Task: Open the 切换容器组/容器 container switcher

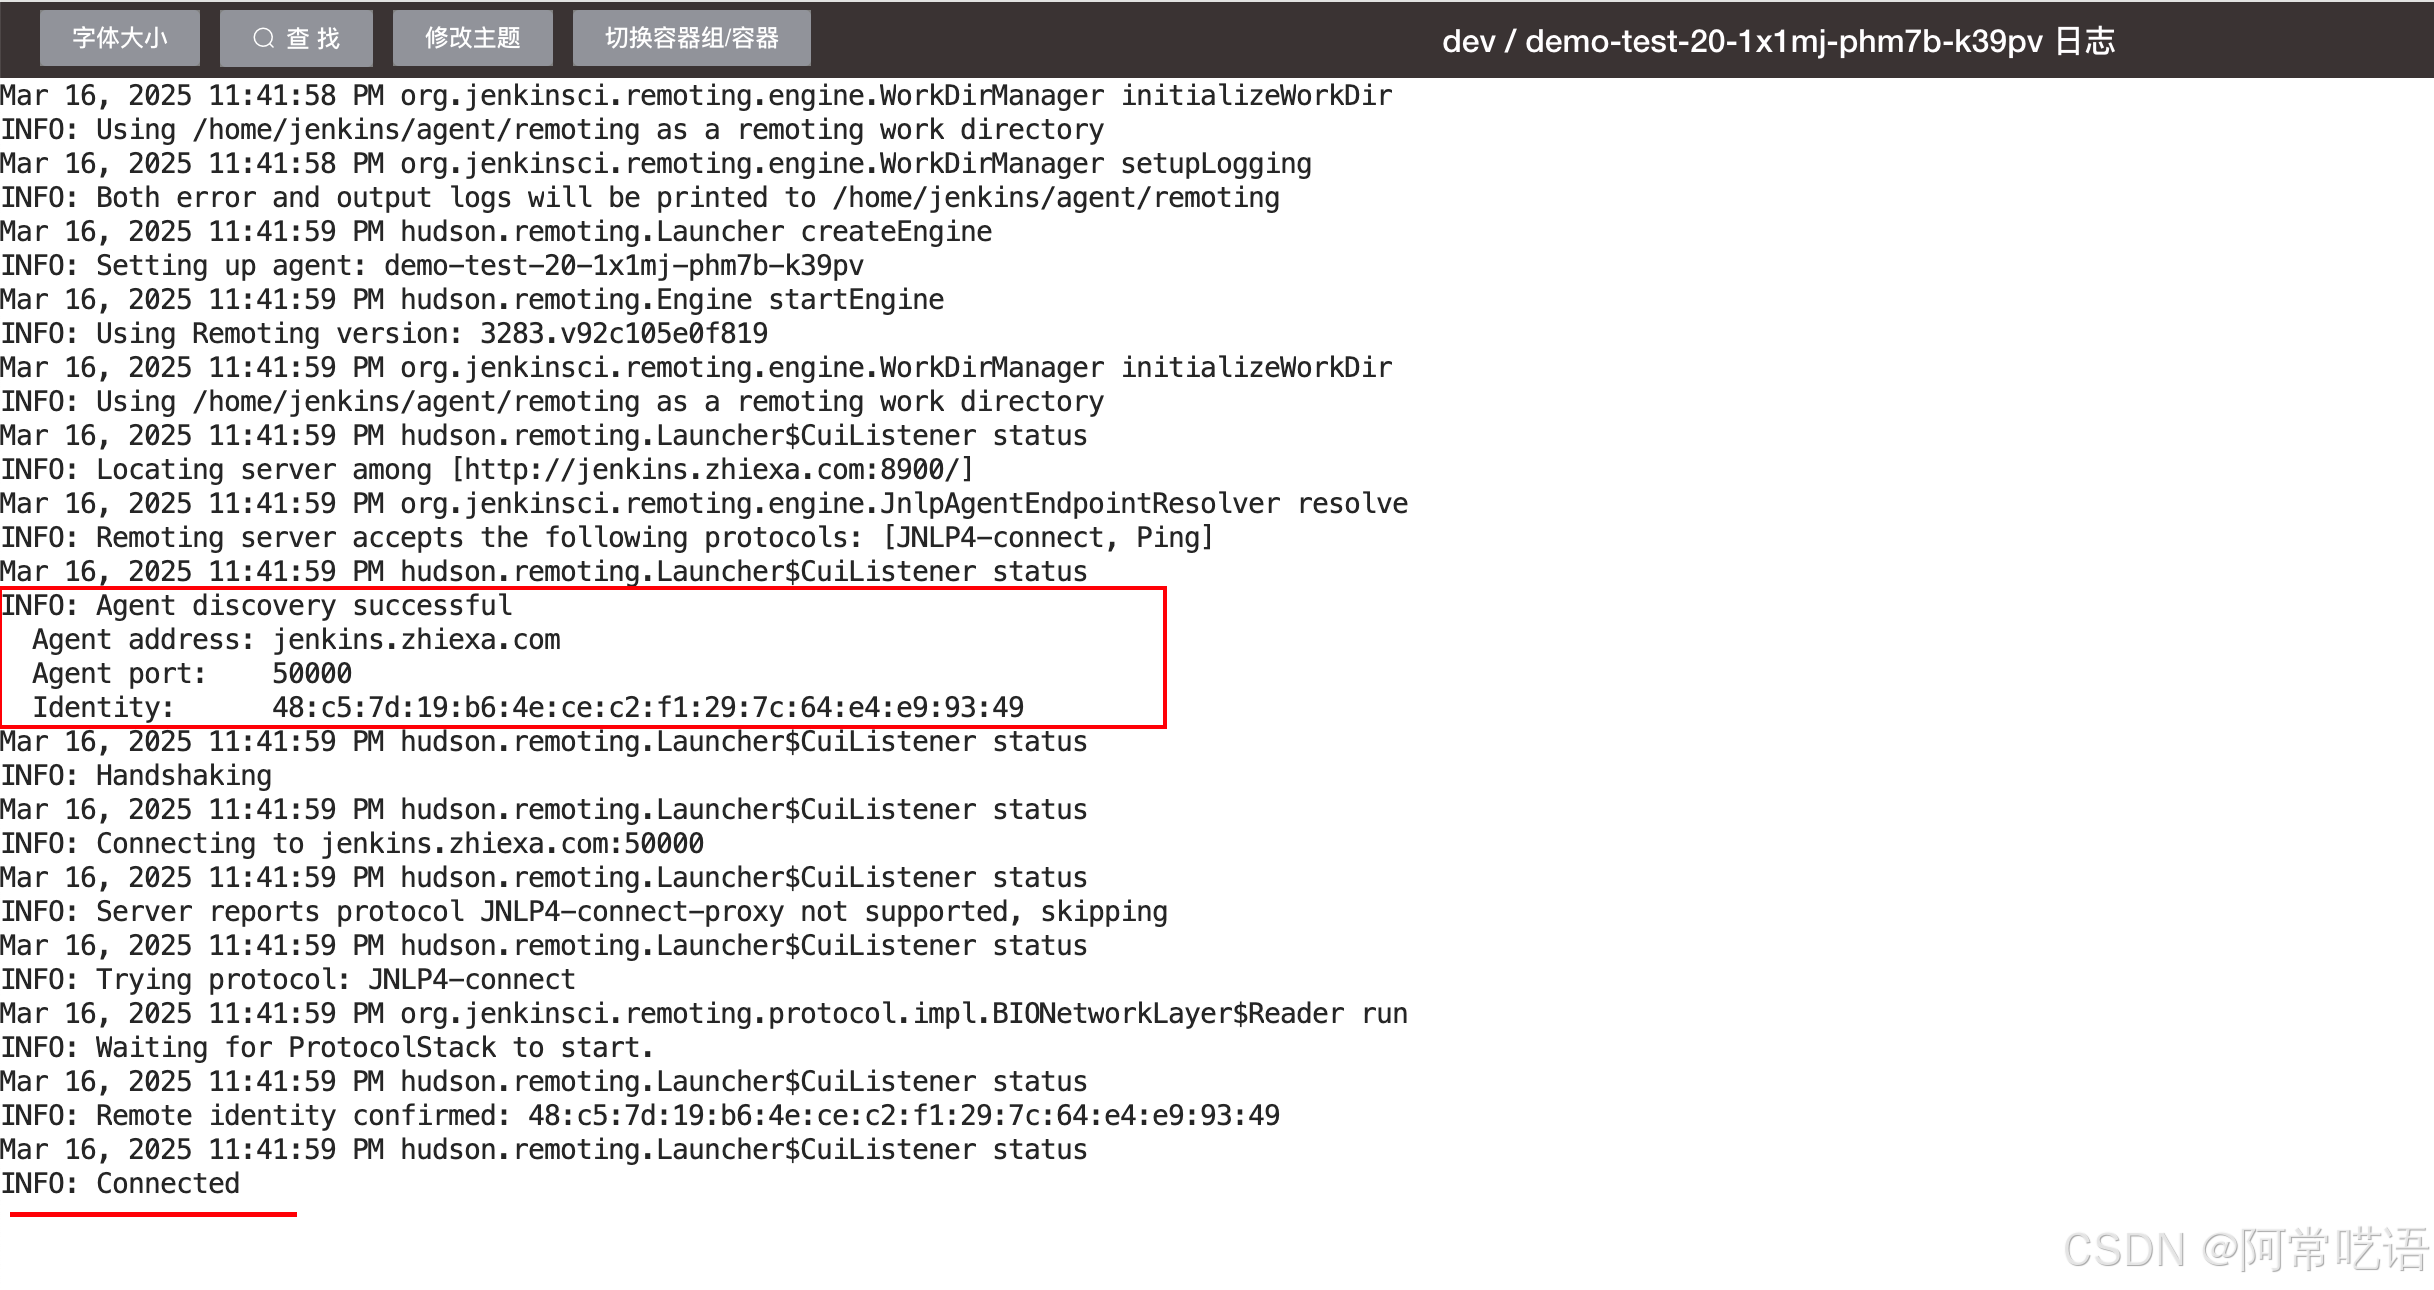Action: 691,38
